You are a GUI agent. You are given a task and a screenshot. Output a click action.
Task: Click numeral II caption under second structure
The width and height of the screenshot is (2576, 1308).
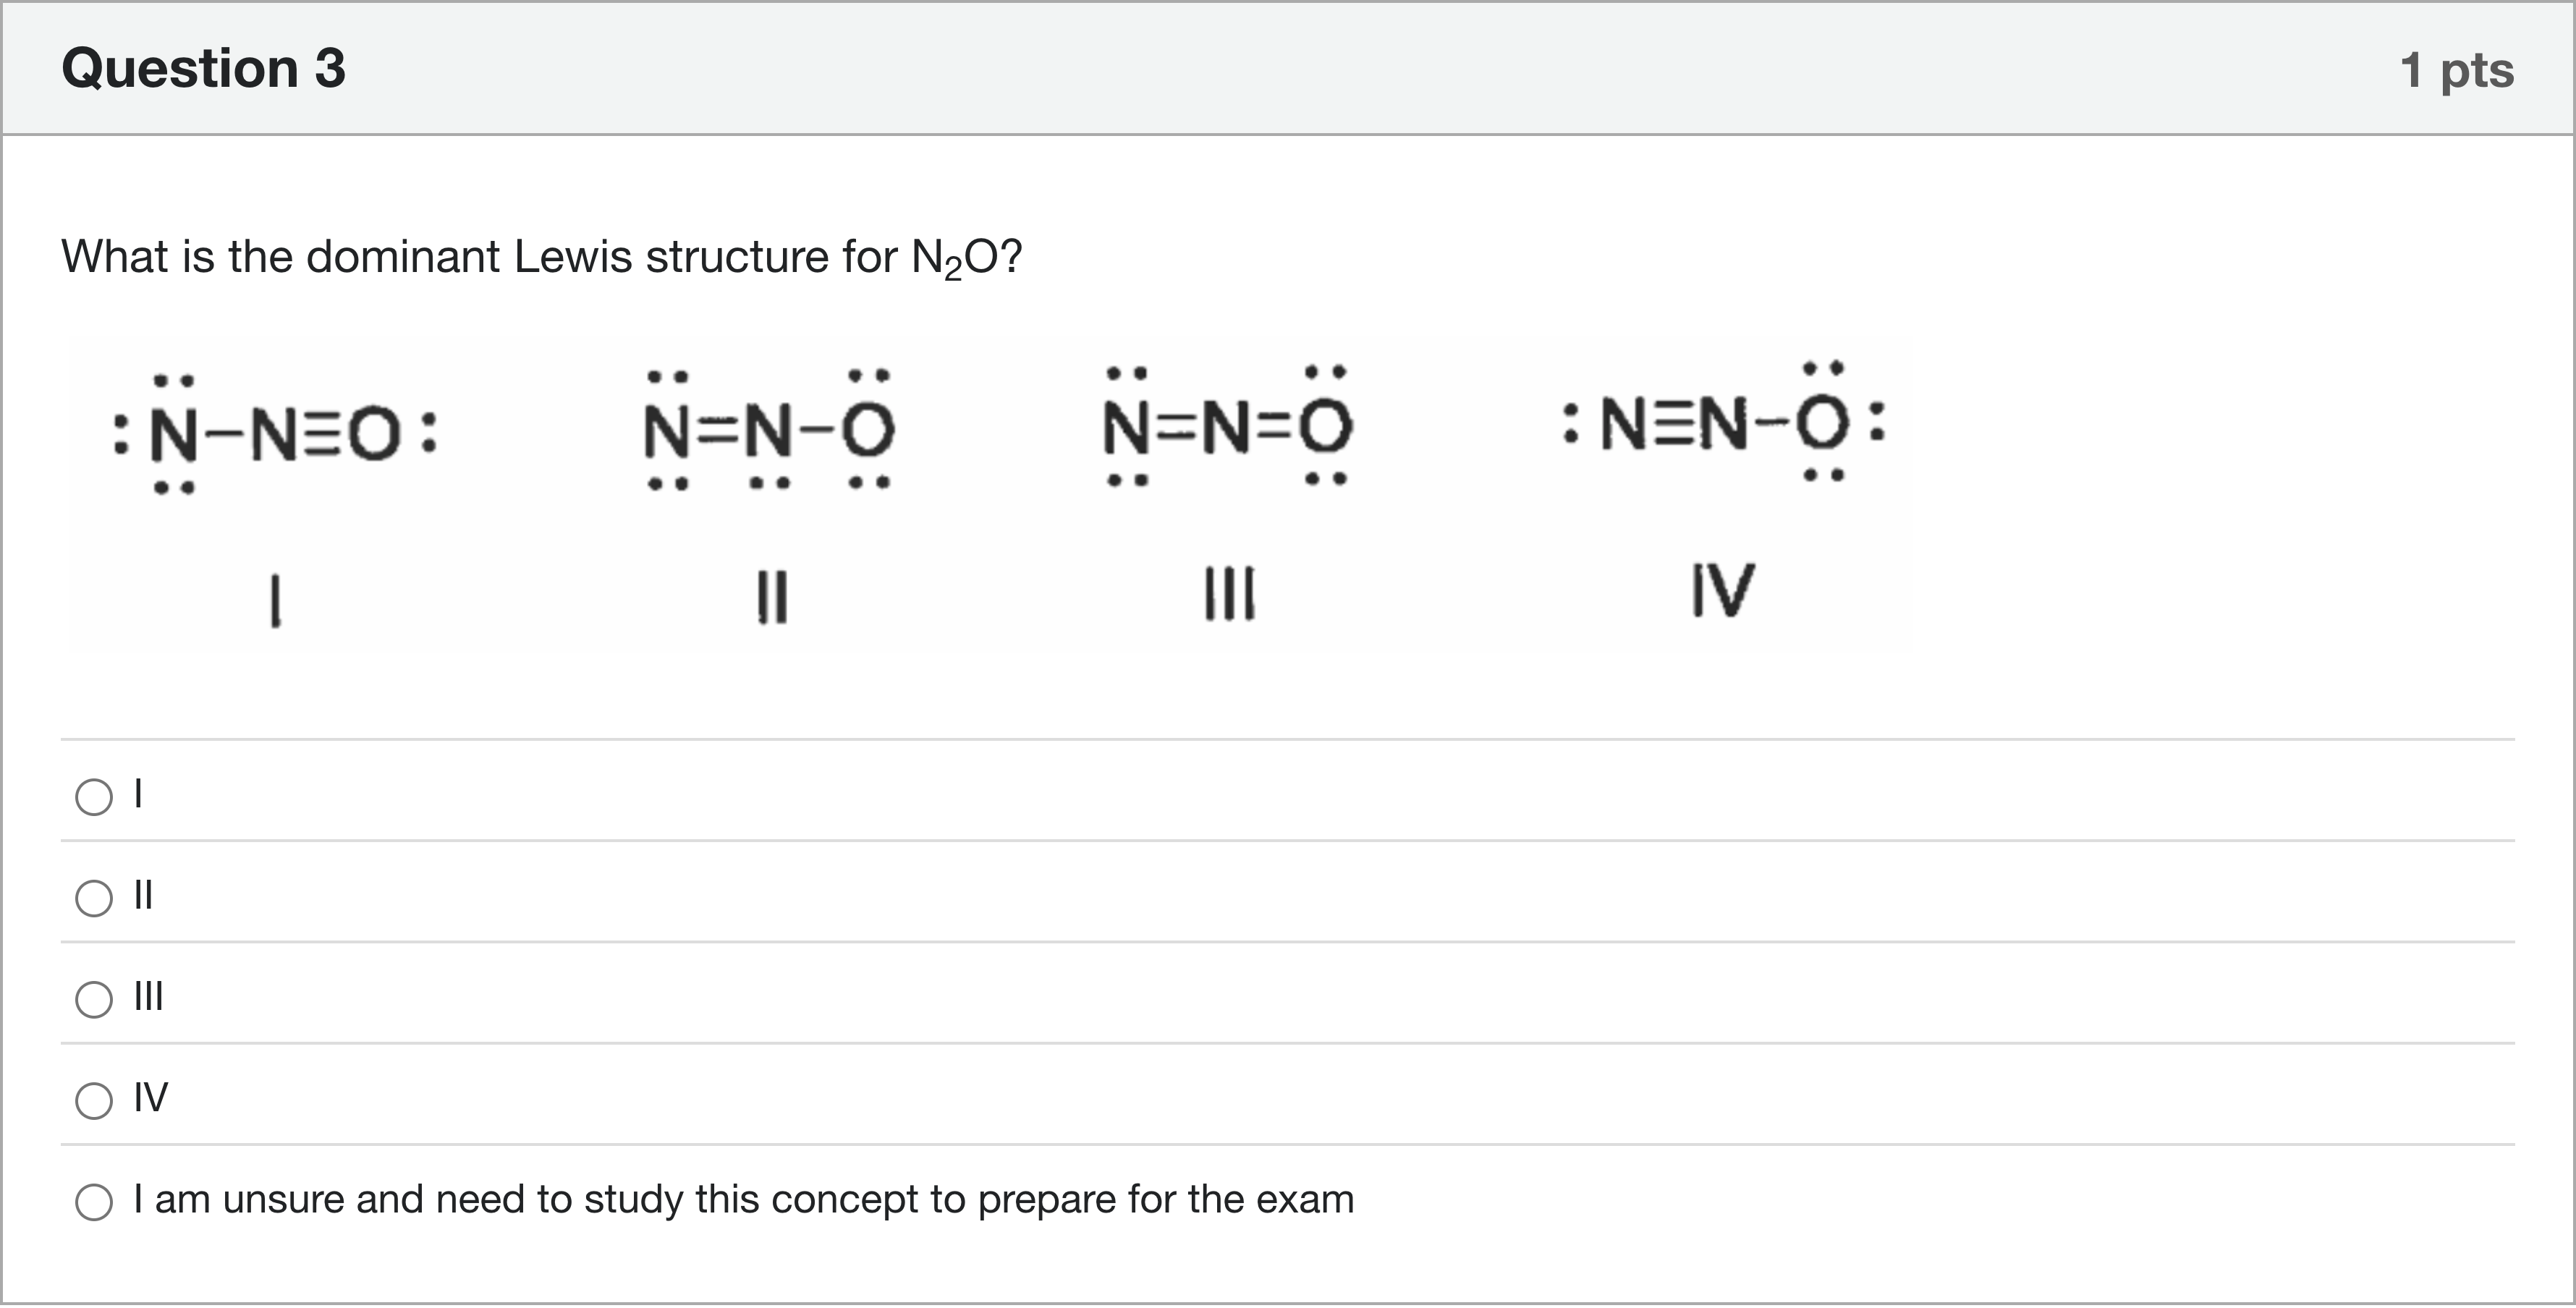click(x=772, y=596)
